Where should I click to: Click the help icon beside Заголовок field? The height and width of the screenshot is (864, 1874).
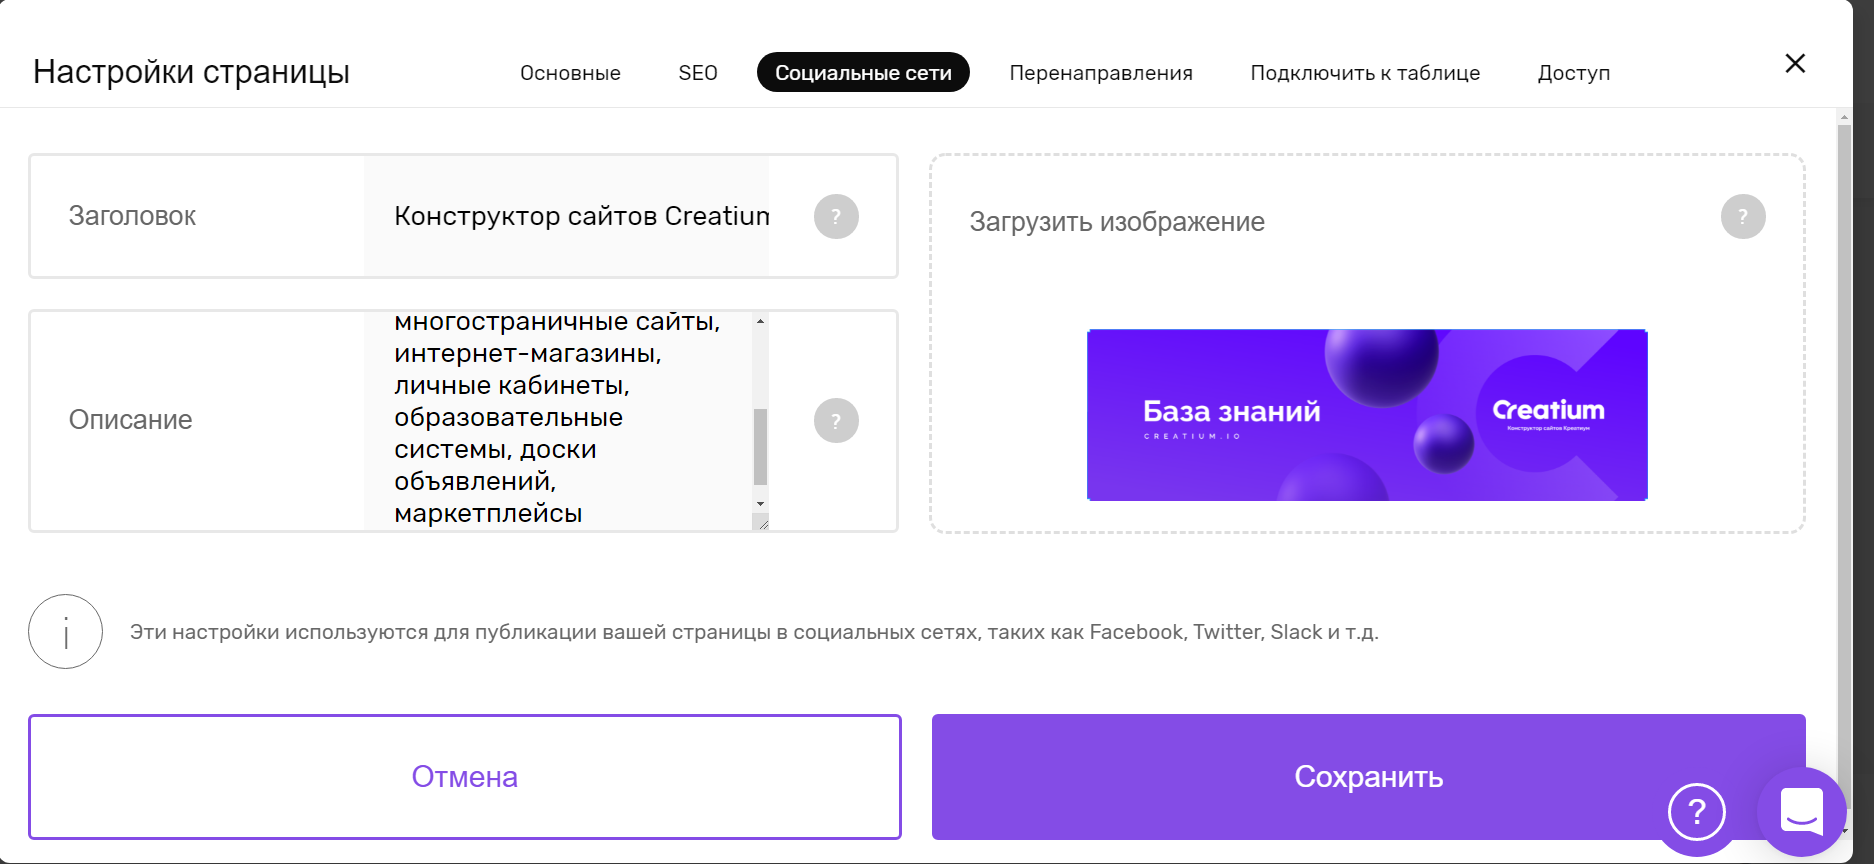pos(836,216)
